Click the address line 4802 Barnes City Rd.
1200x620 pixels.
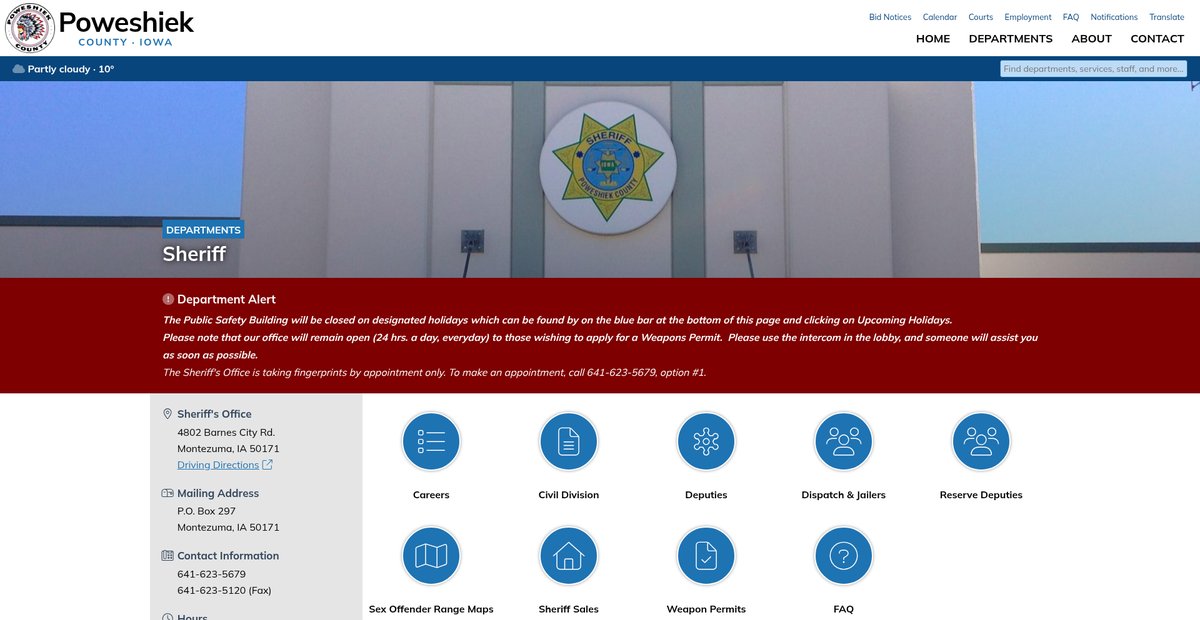click(x=226, y=432)
